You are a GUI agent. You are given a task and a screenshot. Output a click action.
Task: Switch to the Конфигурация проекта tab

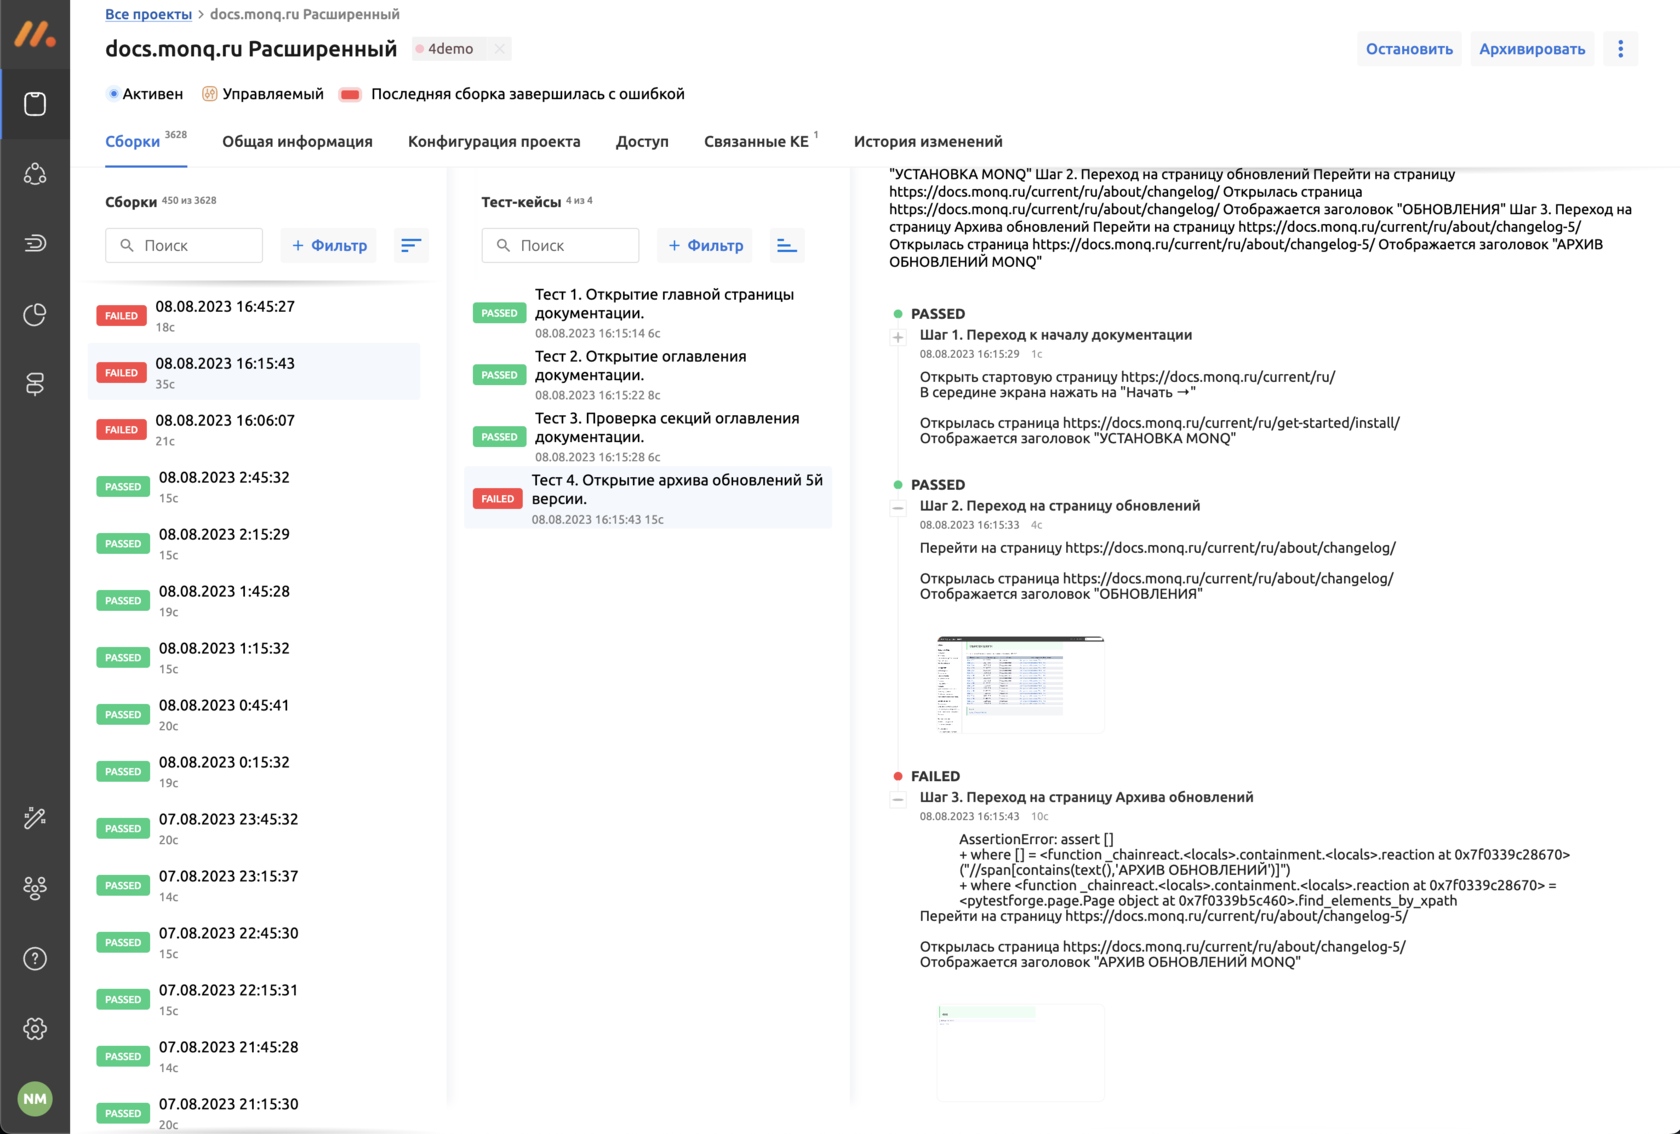coord(493,142)
